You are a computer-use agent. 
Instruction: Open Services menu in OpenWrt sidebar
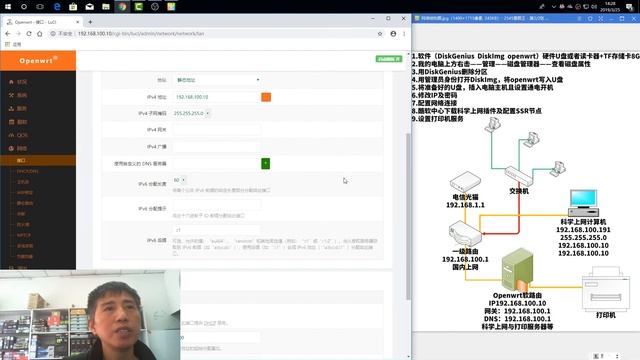pos(18,109)
